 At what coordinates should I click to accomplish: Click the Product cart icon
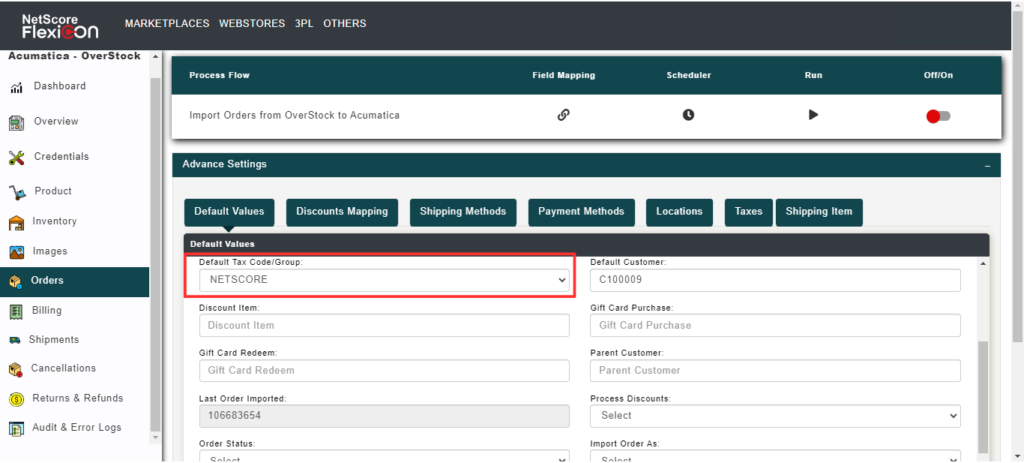17,192
